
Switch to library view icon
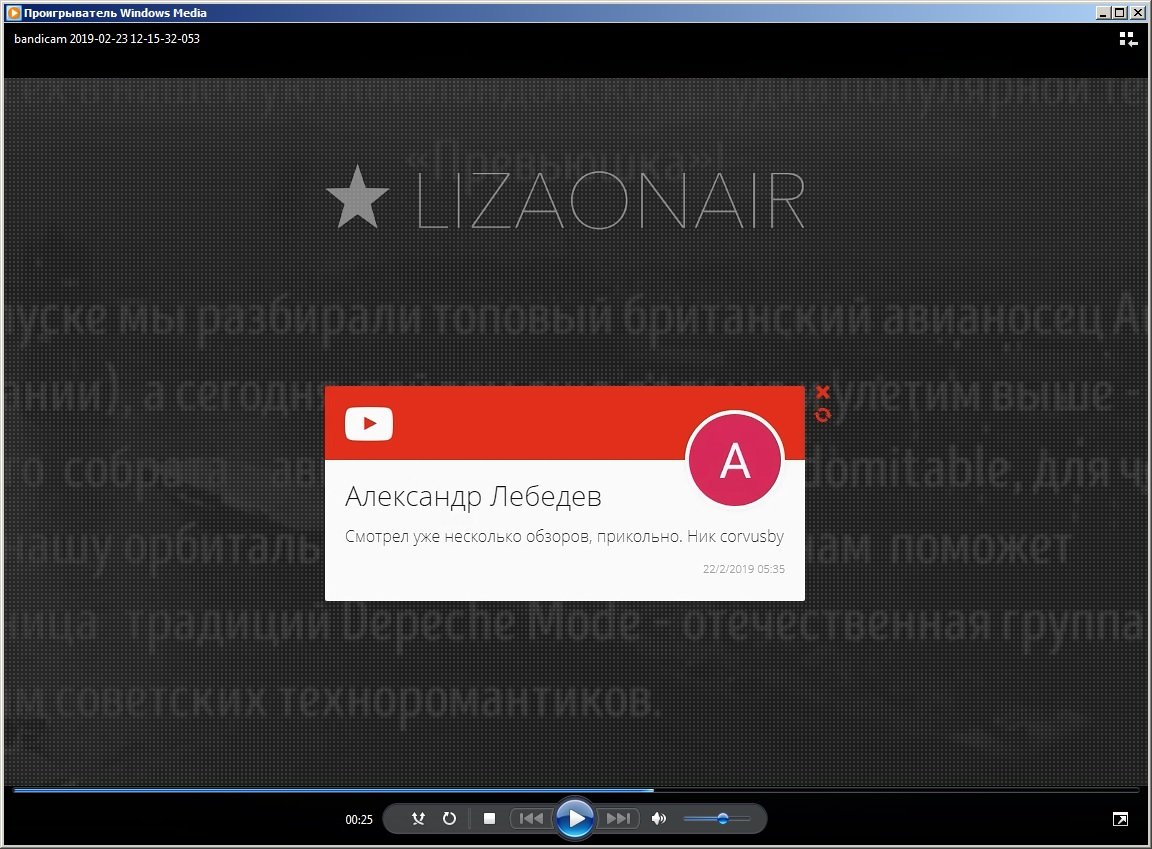click(1128, 39)
